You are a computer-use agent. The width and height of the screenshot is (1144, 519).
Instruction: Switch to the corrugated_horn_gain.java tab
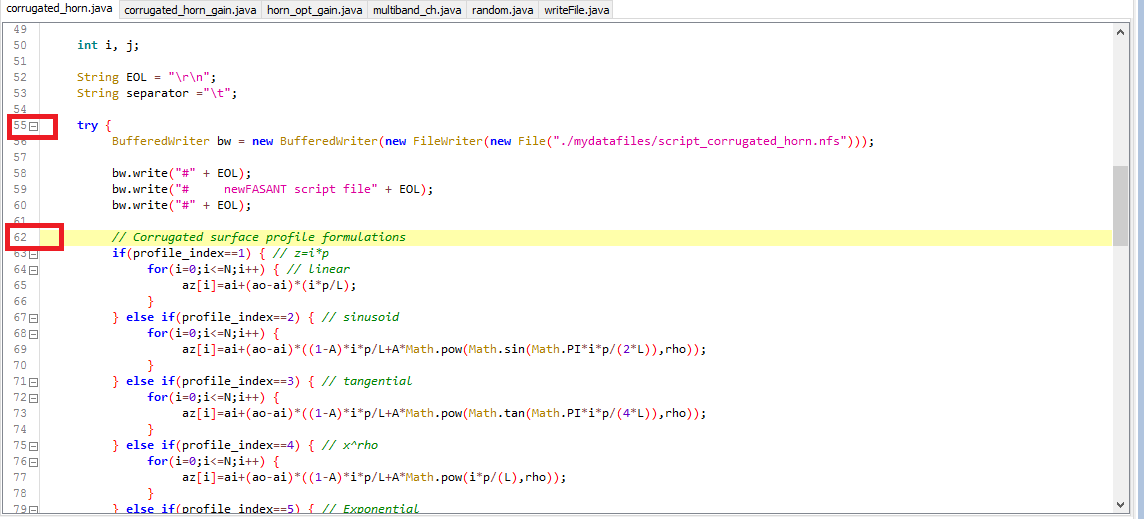tap(190, 10)
